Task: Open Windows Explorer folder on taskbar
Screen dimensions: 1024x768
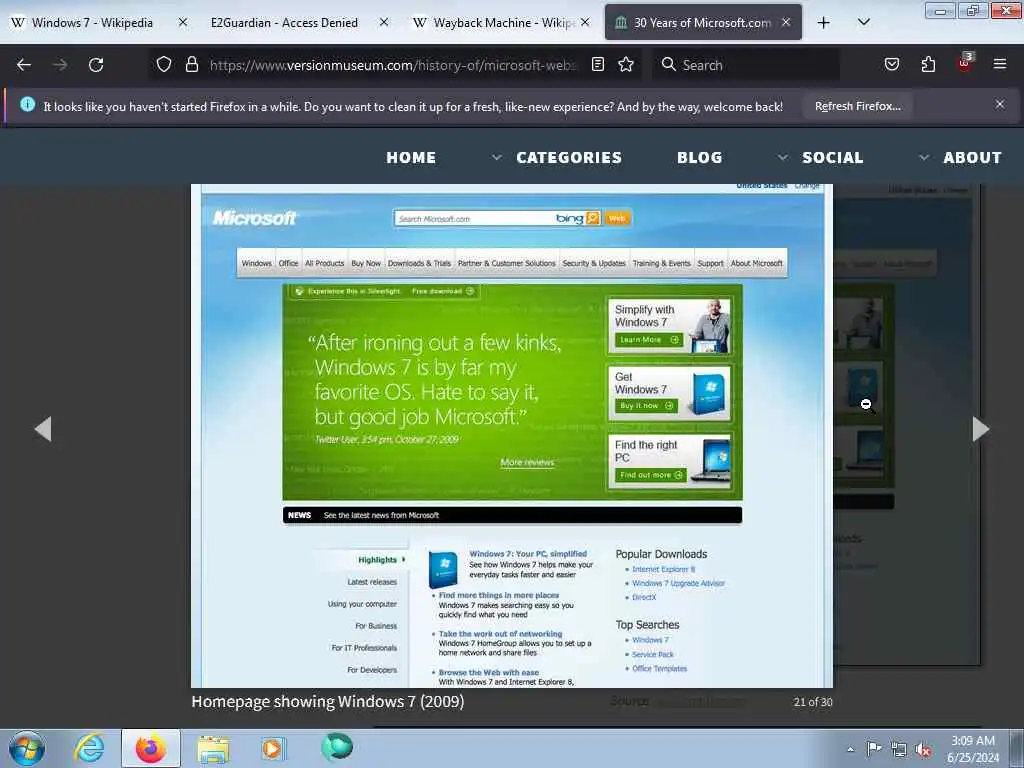Action: click(214, 749)
